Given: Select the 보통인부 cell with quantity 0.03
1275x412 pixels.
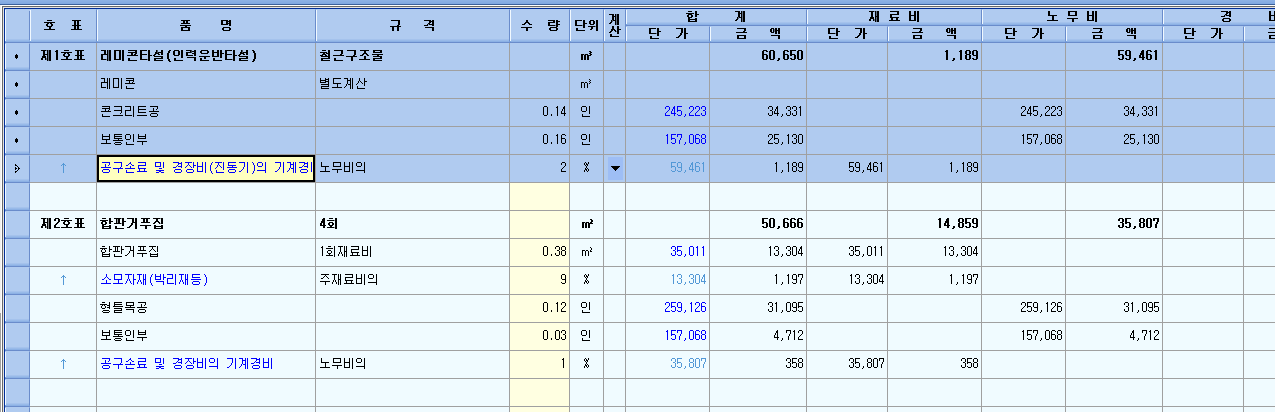Looking at the screenshot, I should coord(206,336).
